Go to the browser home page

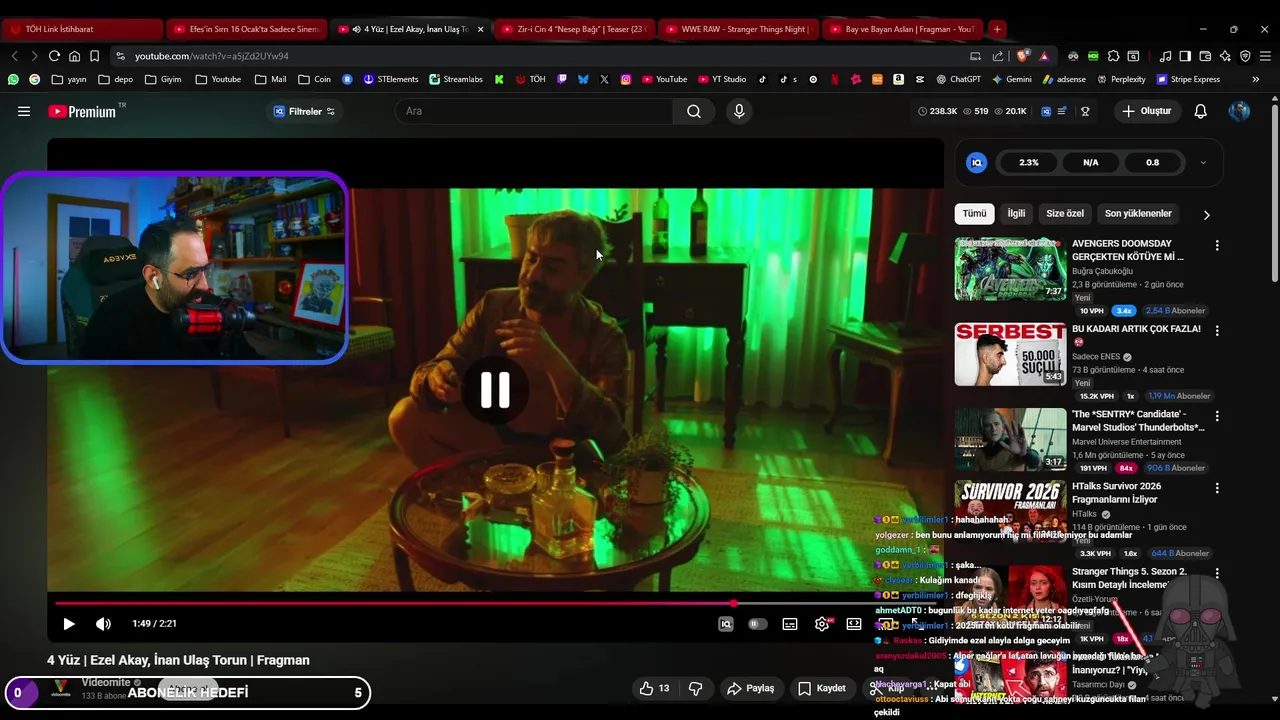point(74,56)
